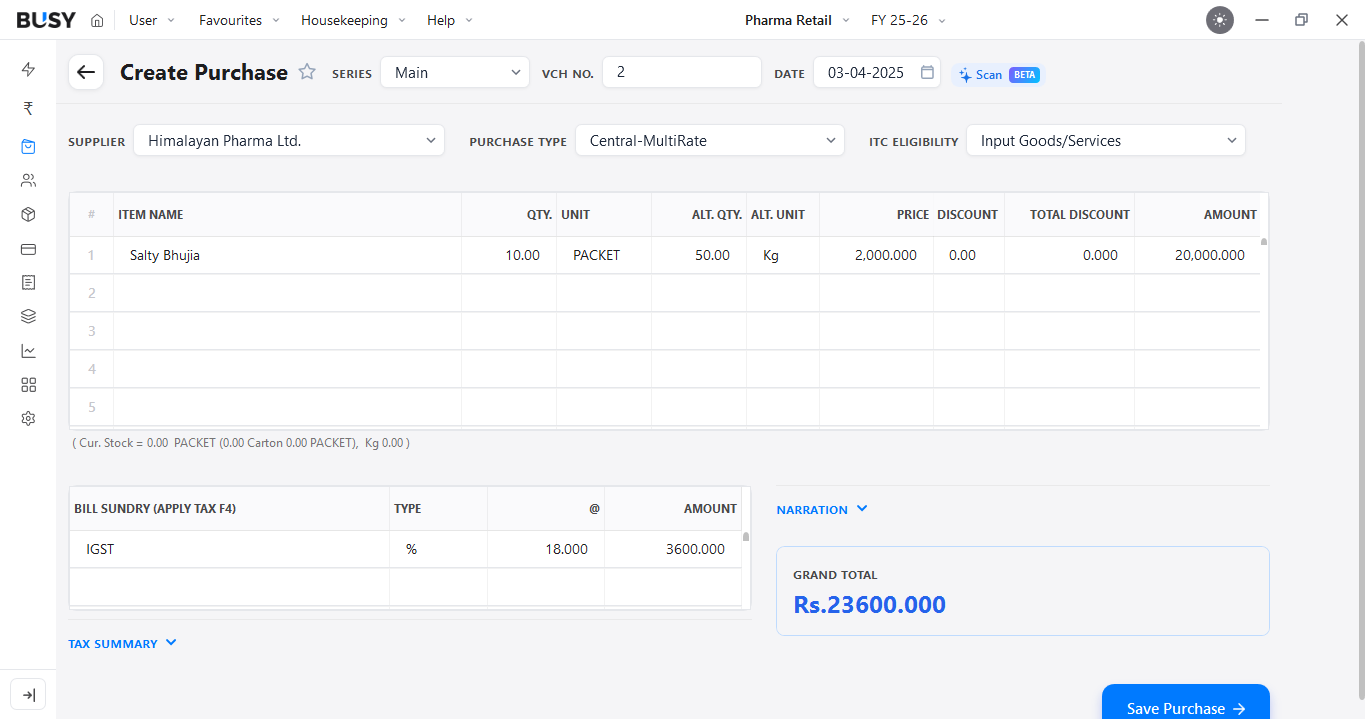Mark Create Purchase as favourite star
Screen dimensions: 1365x719
click(x=307, y=72)
